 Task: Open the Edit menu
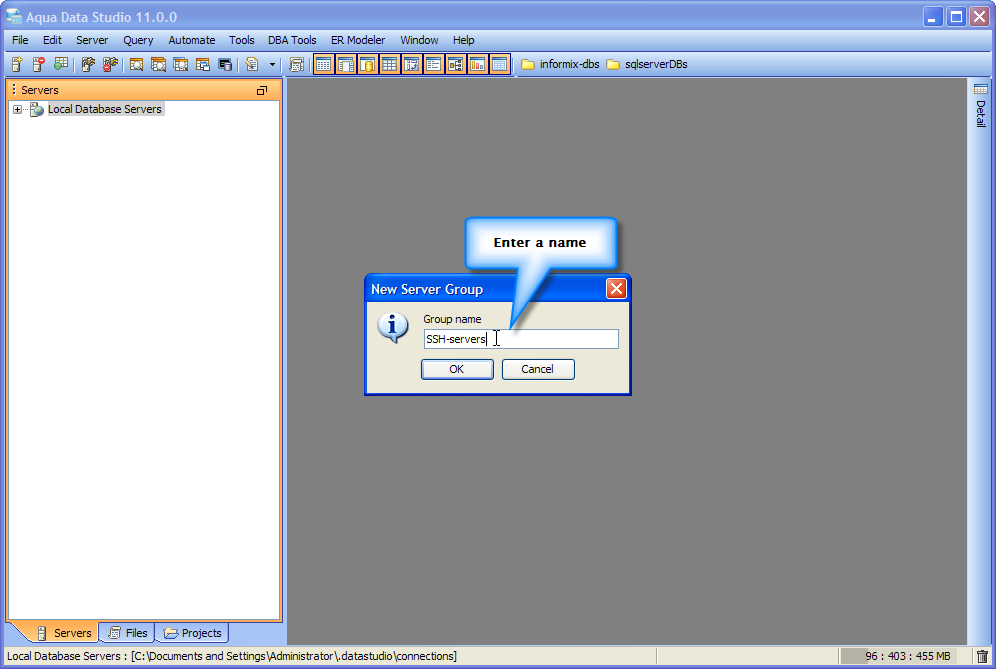52,40
